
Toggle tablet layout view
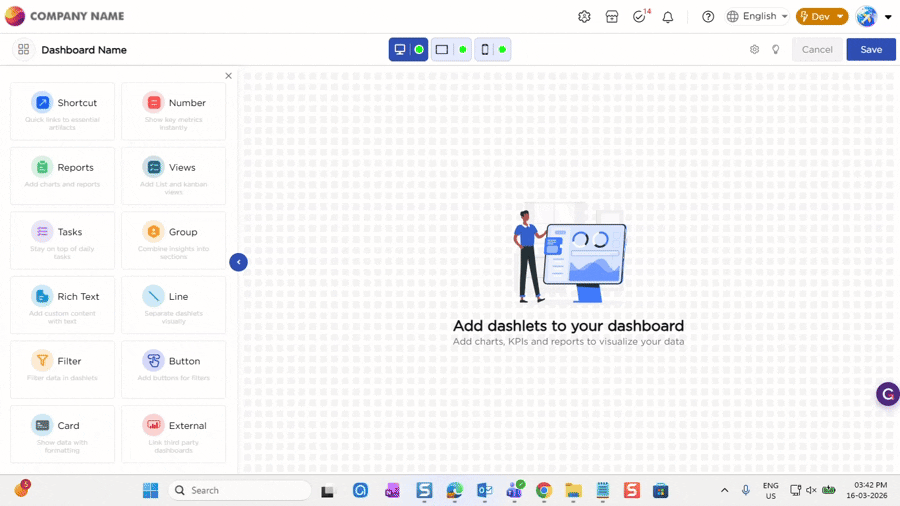(442, 50)
